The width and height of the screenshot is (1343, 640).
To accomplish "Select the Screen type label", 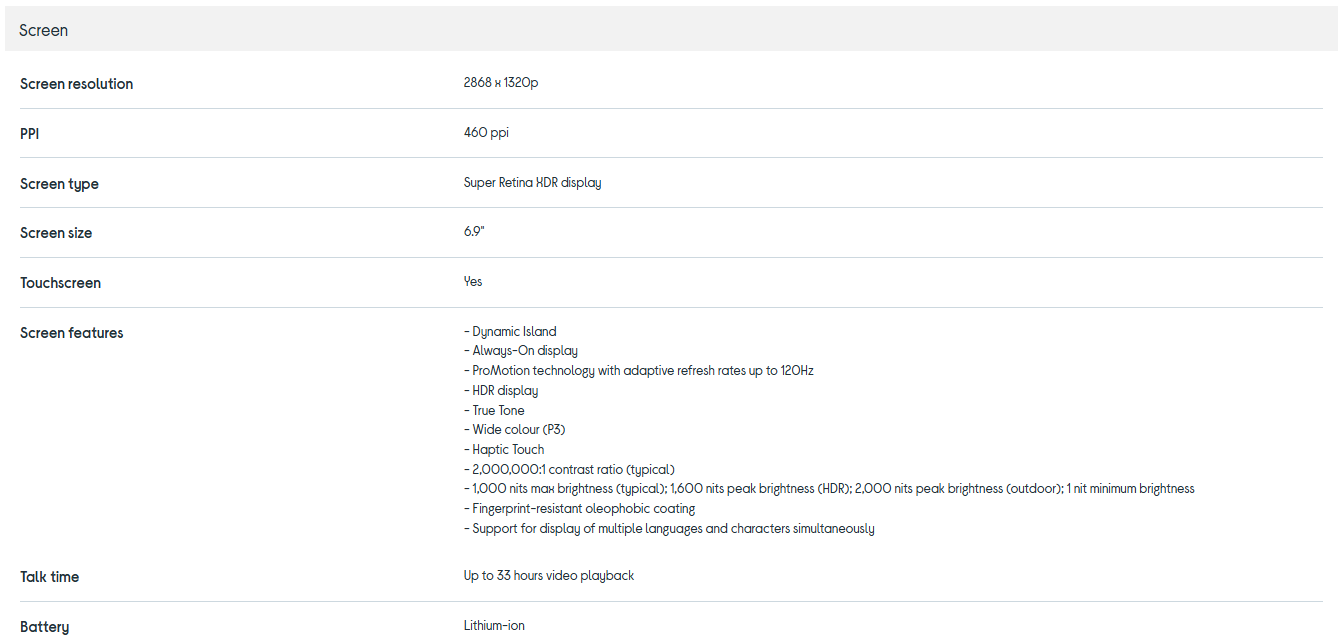I will tap(59, 184).
